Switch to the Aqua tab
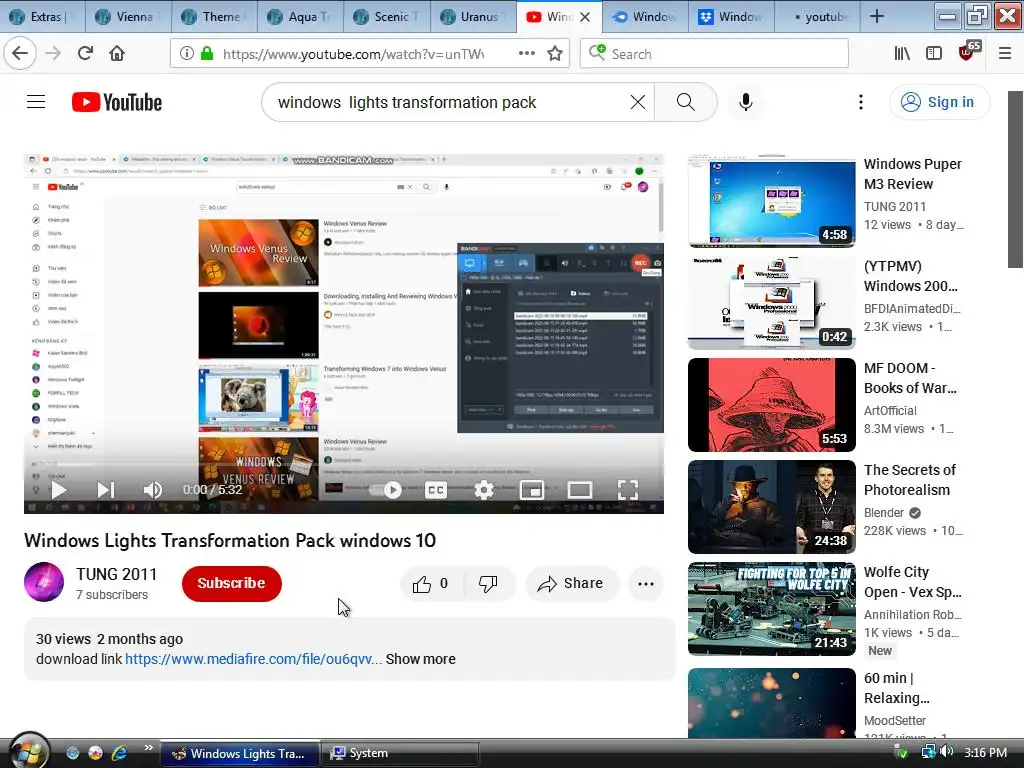 coord(301,17)
